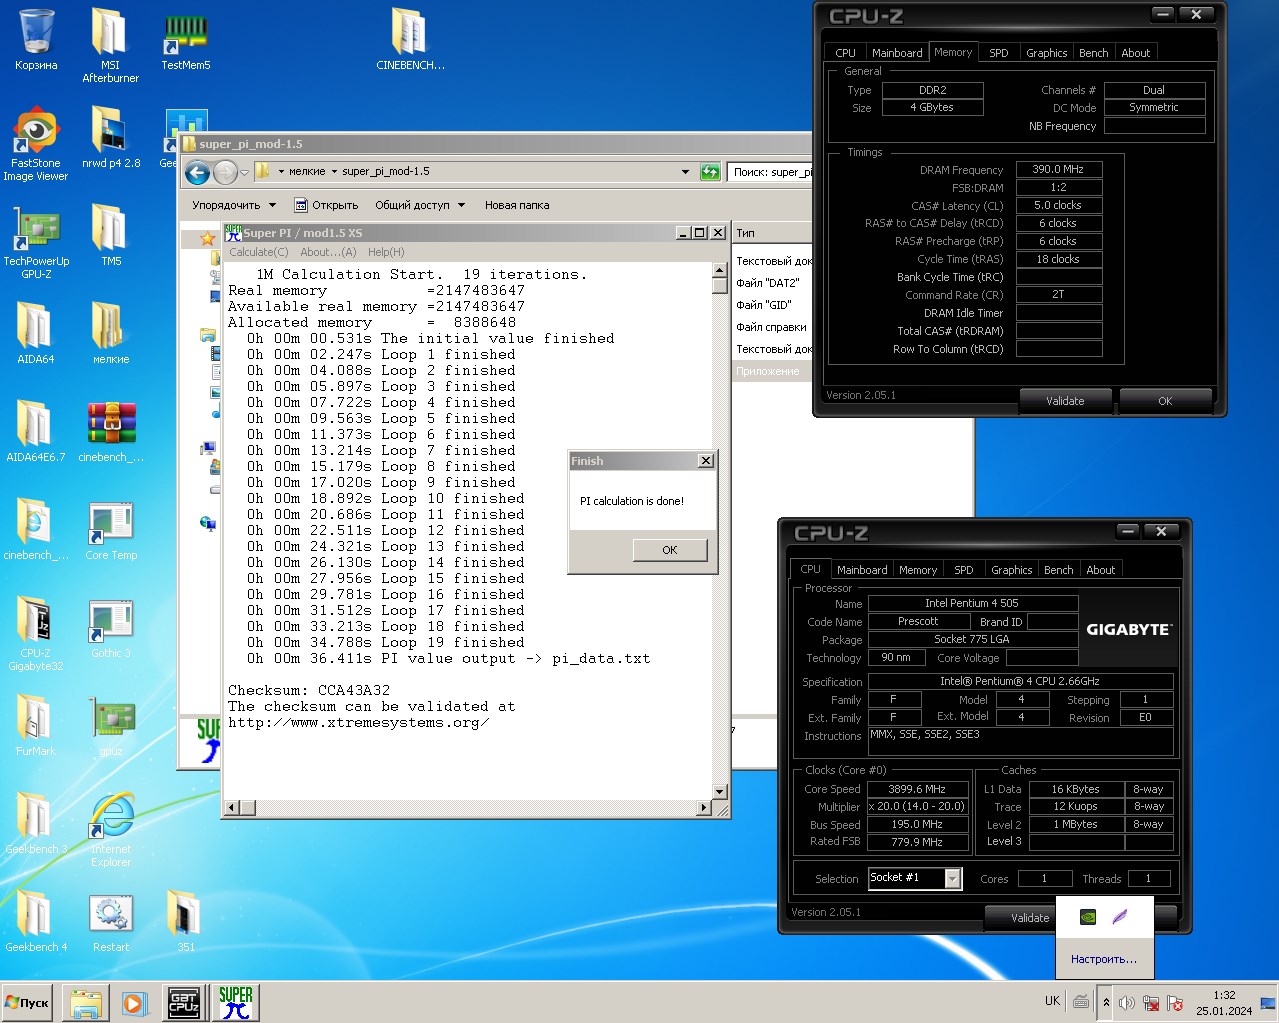Launch FastStone Image Viewer from the desktop
The image size is (1279, 1023).
coord(36,143)
